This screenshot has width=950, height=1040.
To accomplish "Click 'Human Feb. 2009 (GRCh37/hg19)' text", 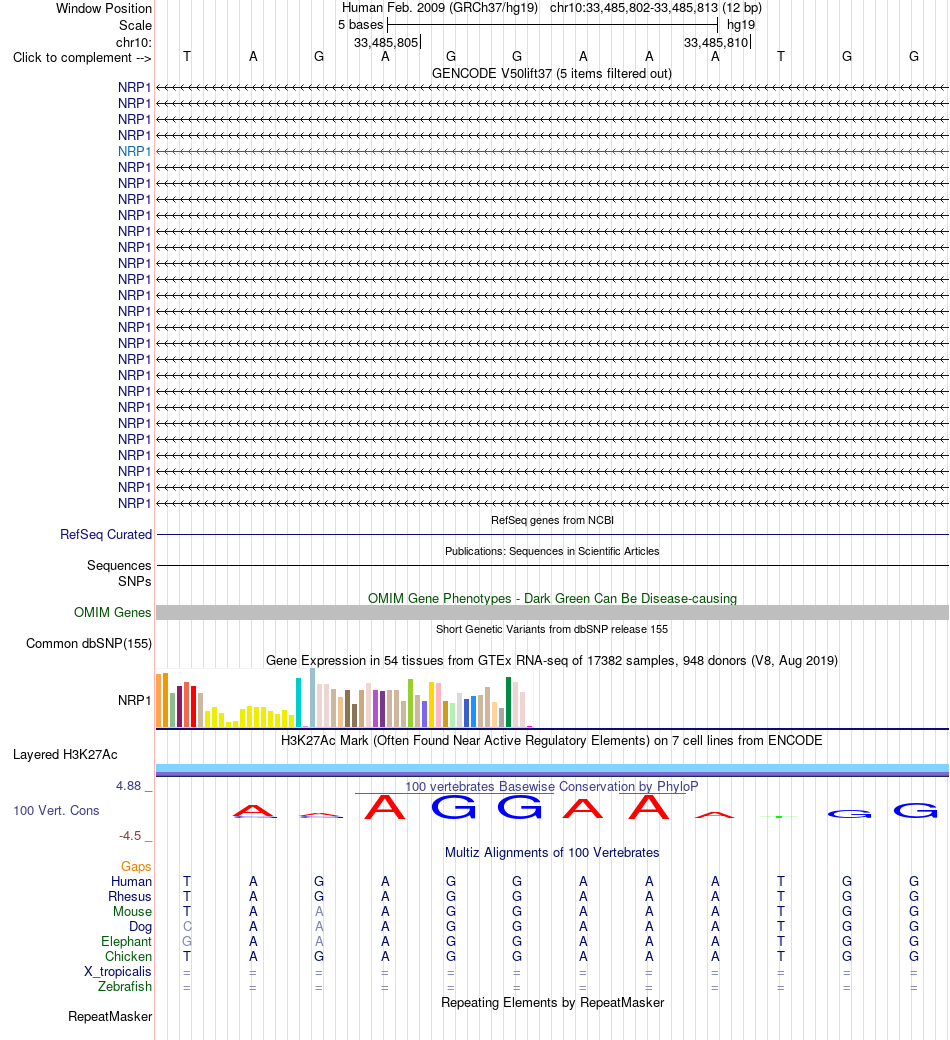I will pyautogui.click(x=440, y=8).
